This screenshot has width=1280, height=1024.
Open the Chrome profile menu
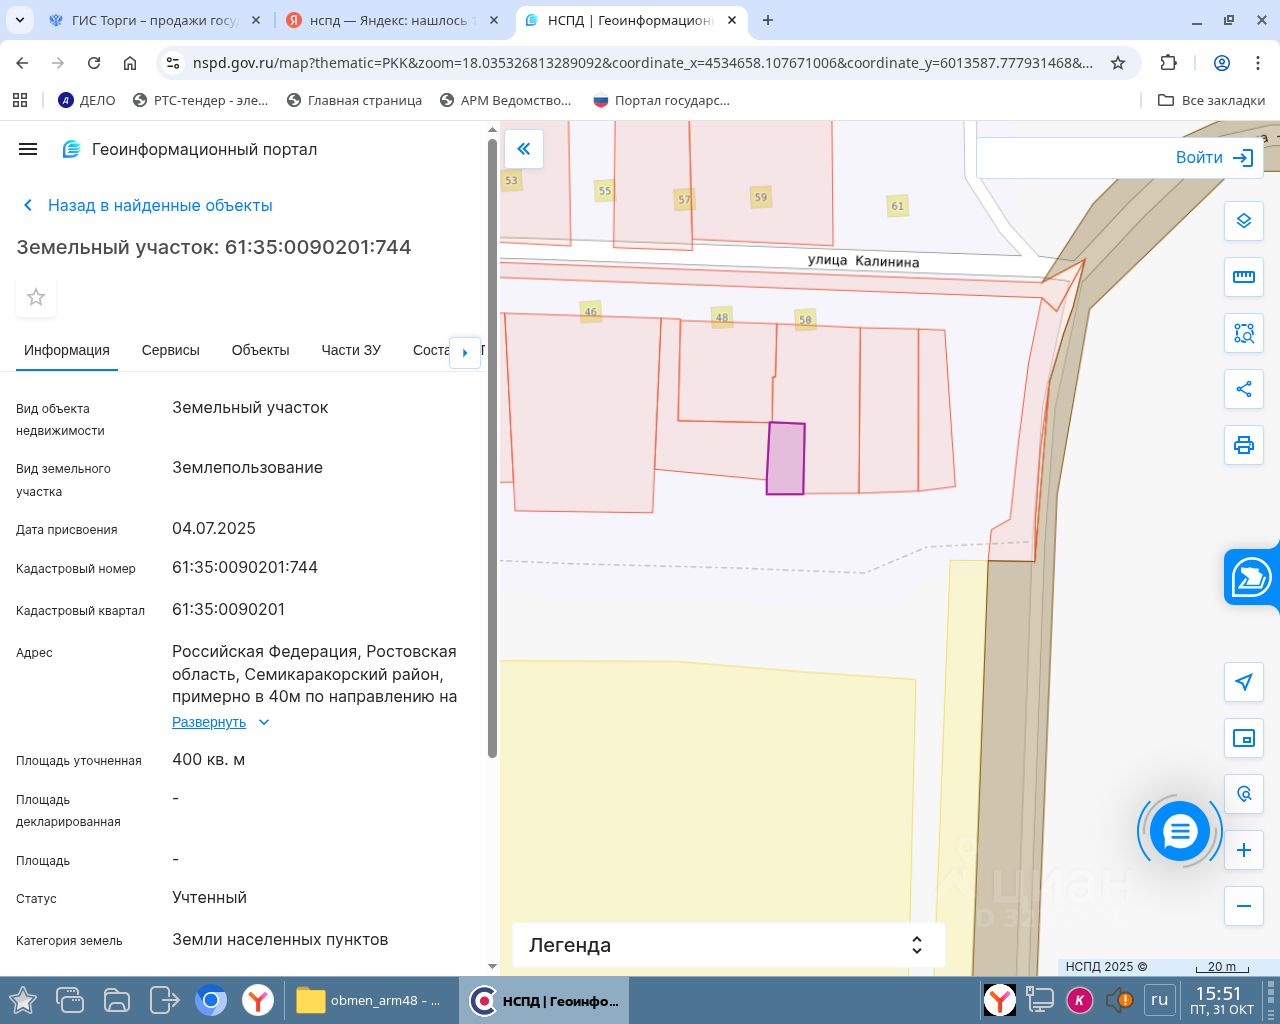1221,63
